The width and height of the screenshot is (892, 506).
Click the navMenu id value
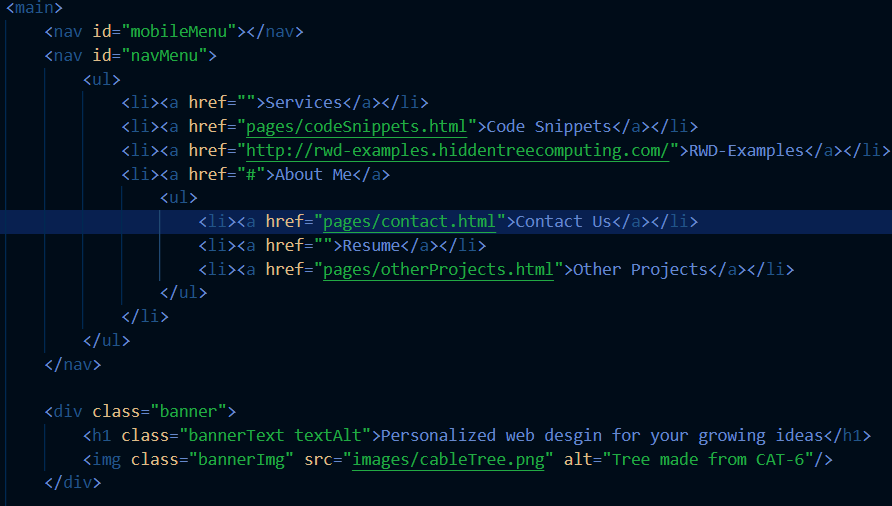pos(164,55)
